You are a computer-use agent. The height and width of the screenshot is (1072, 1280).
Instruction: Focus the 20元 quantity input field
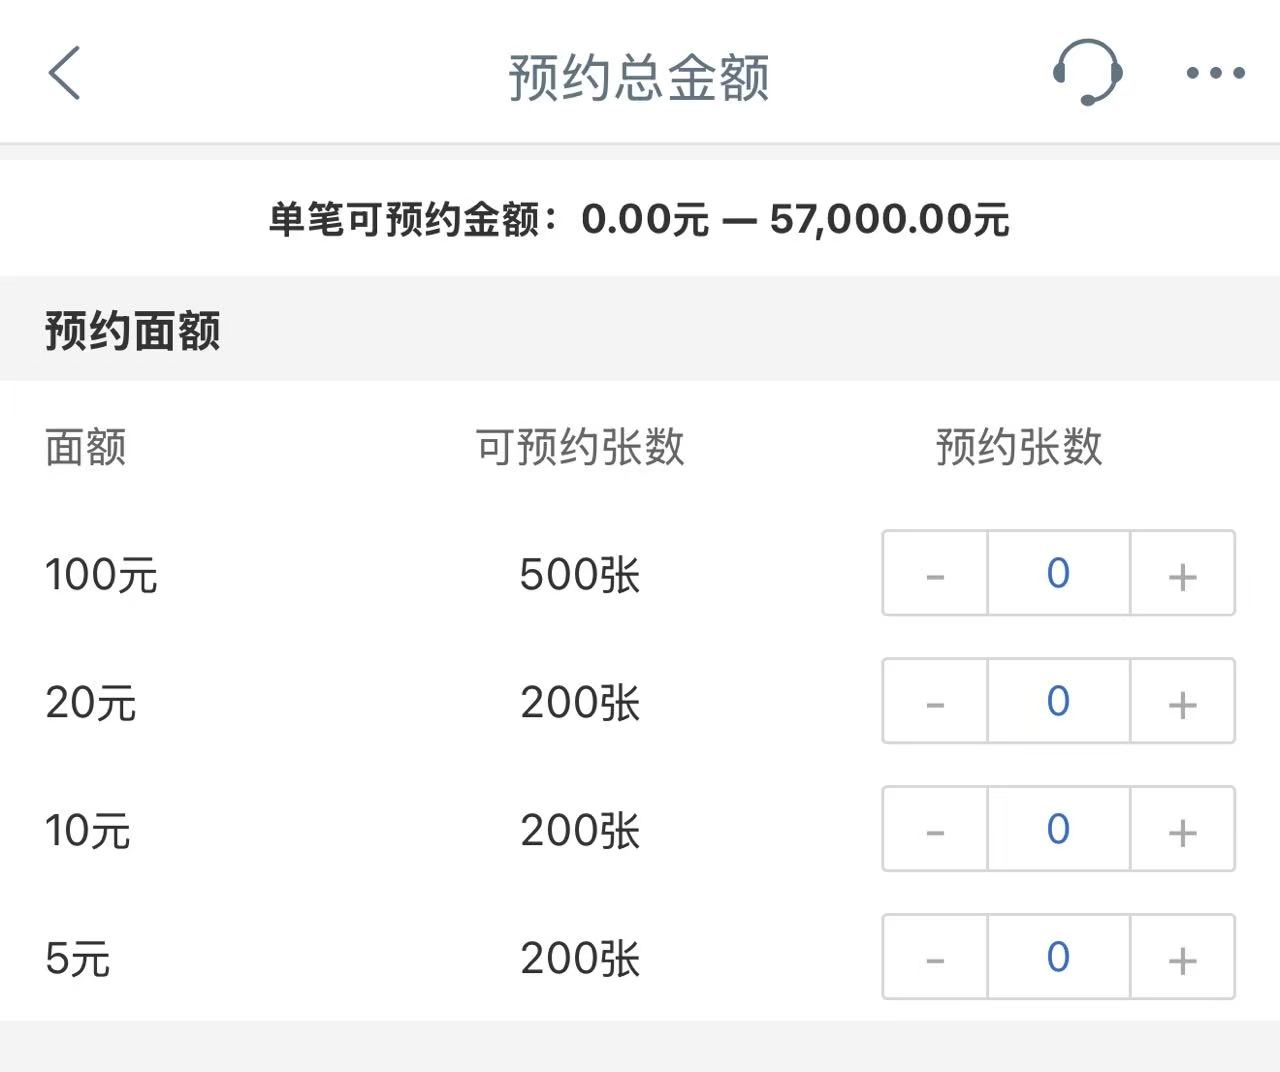point(1058,702)
